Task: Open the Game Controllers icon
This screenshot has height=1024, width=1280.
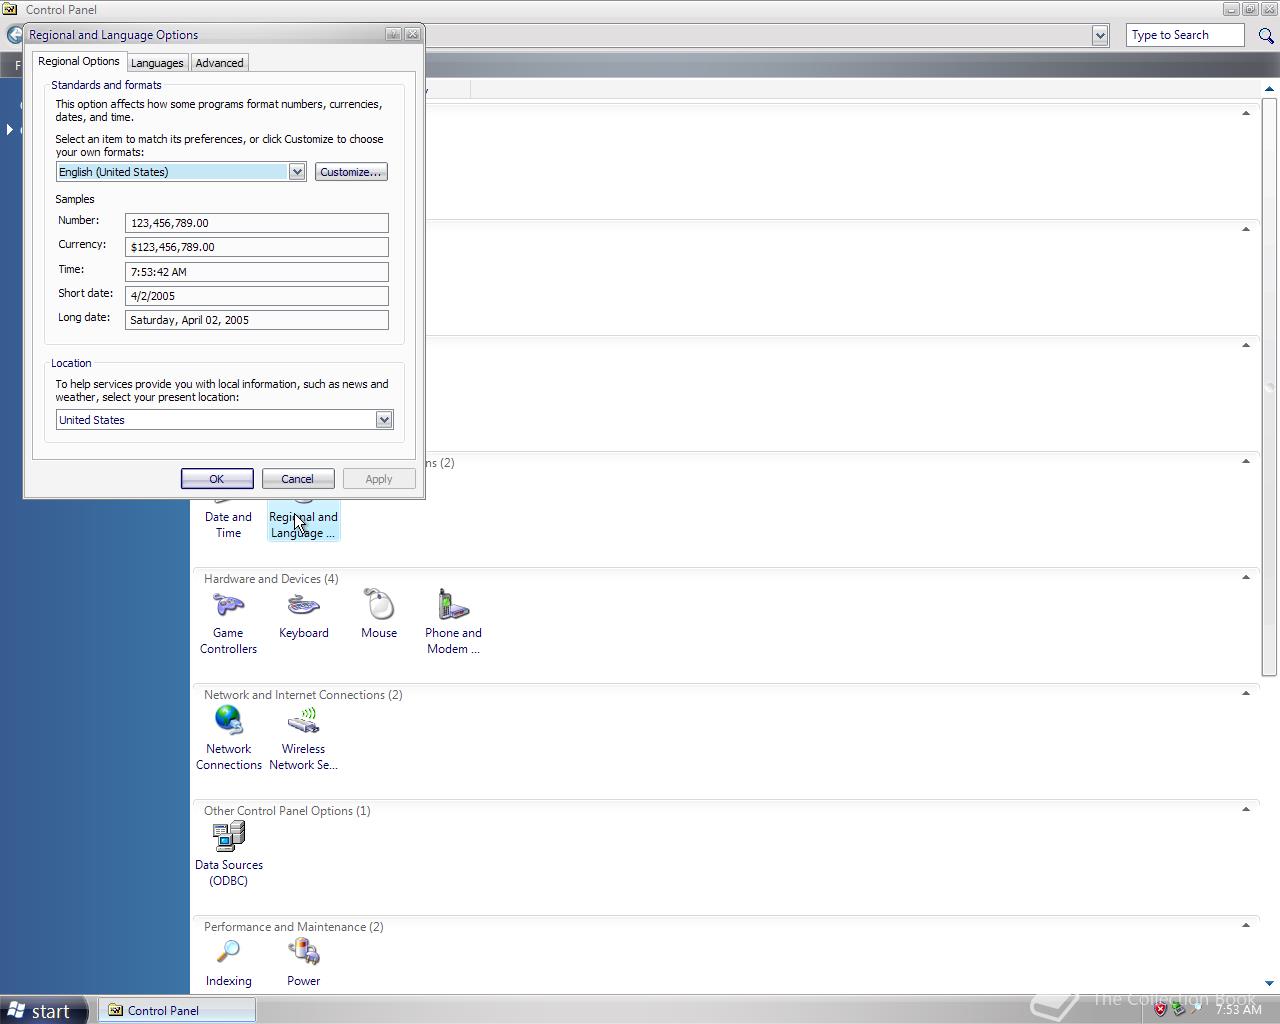Action: pos(228,622)
